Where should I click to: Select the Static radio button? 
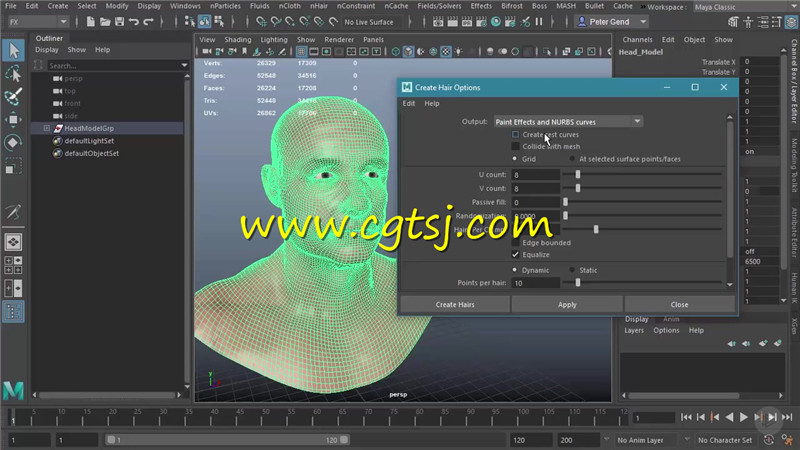[x=571, y=270]
